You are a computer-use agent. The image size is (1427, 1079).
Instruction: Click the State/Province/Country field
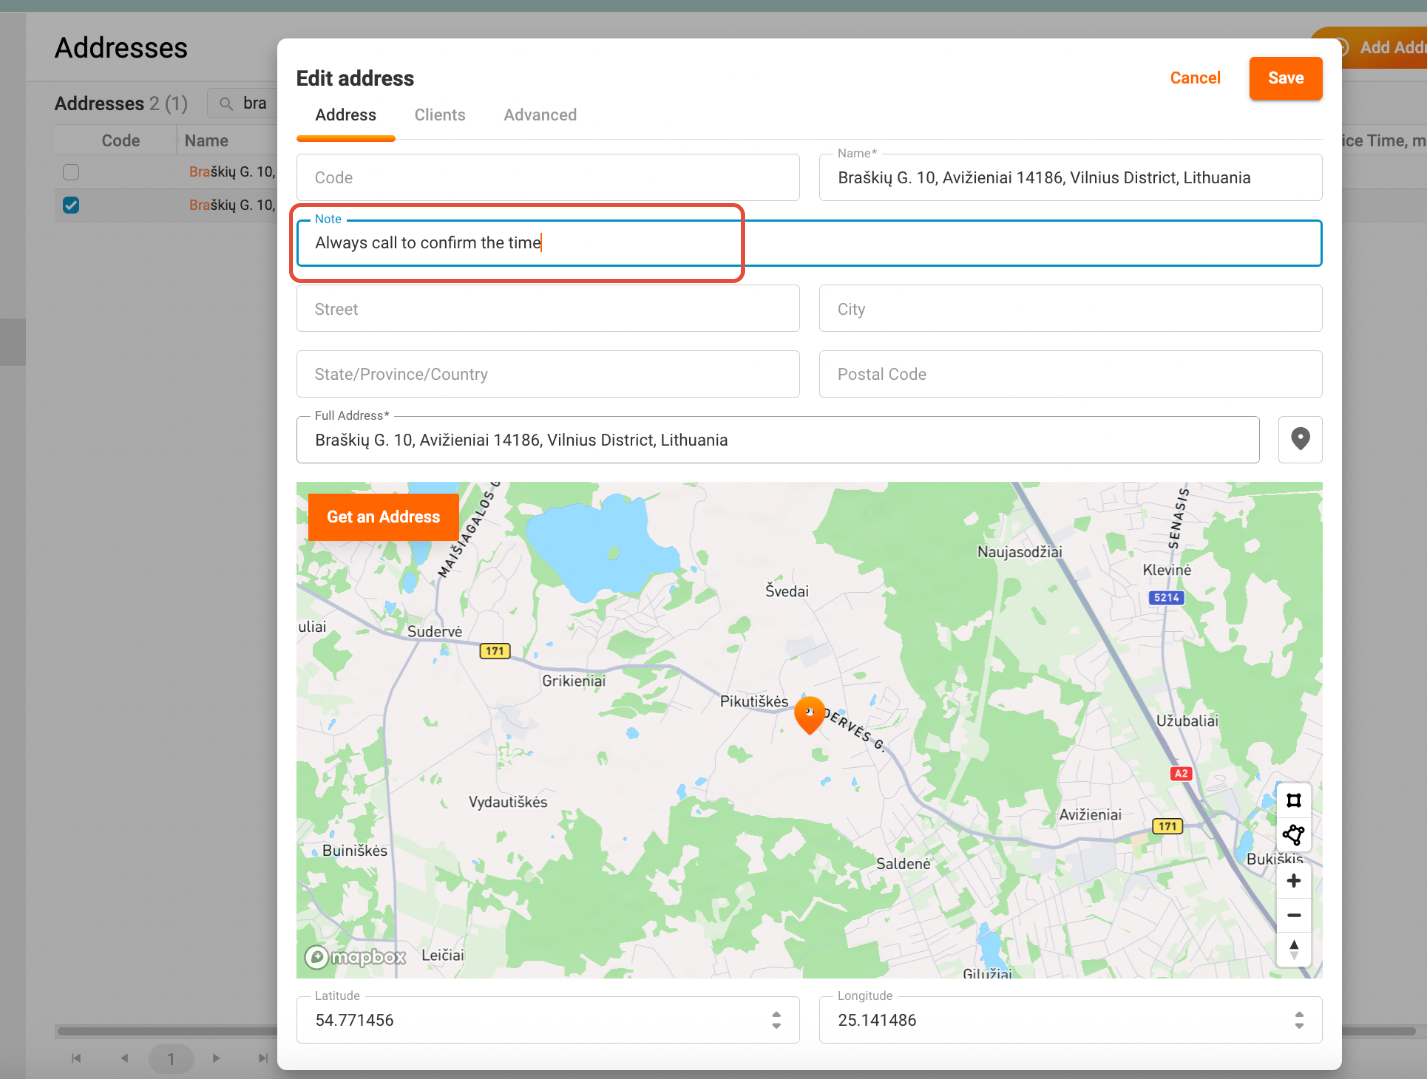click(x=548, y=374)
